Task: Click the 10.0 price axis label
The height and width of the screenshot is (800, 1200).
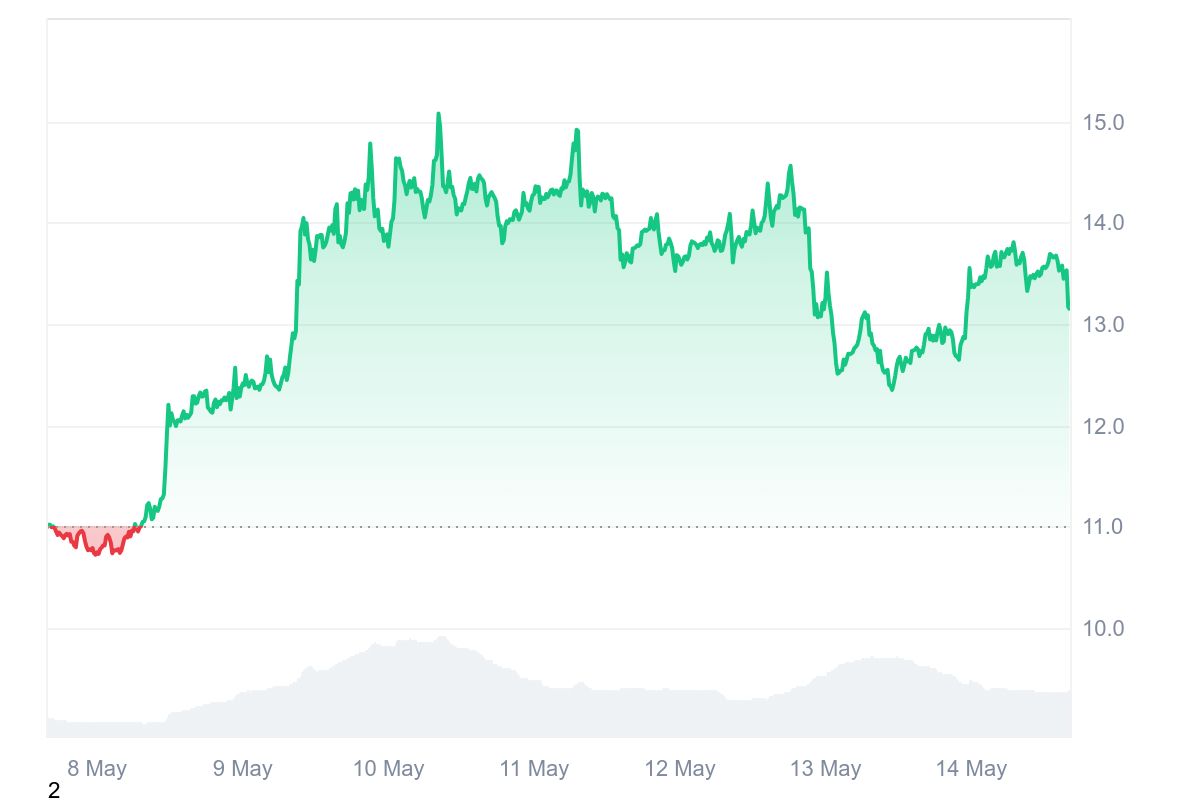Action: (1103, 629)
